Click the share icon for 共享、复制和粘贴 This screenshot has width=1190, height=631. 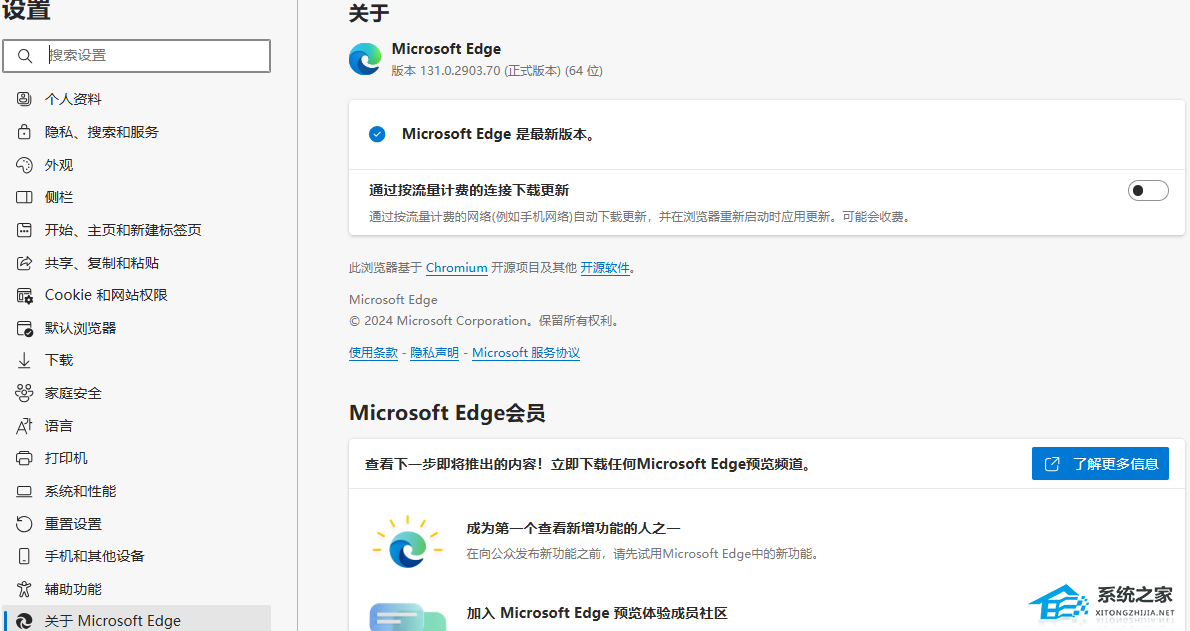pyautogui.click(x=24, y=263)
